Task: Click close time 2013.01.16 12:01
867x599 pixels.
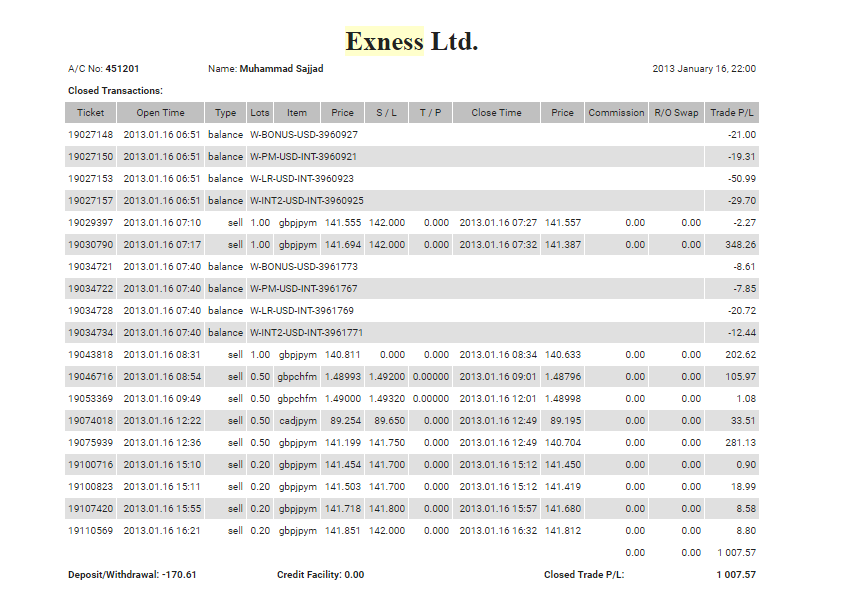Action: pyautogui.click(x=498, y=399)
